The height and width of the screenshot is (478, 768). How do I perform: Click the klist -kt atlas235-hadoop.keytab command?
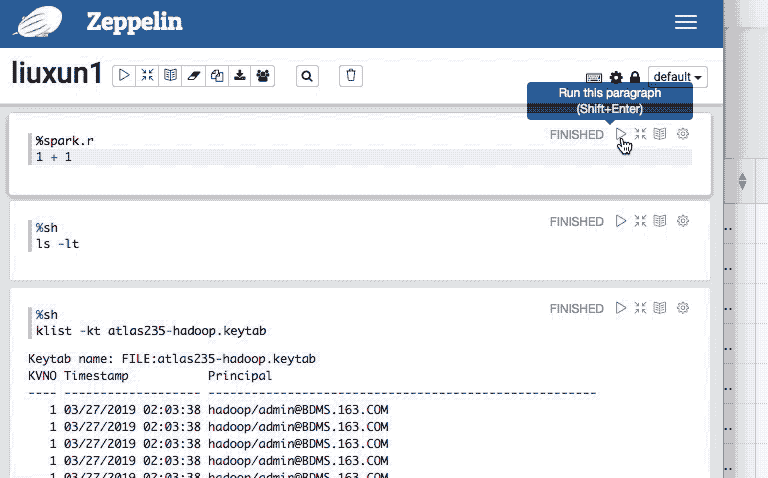point(151,331)
